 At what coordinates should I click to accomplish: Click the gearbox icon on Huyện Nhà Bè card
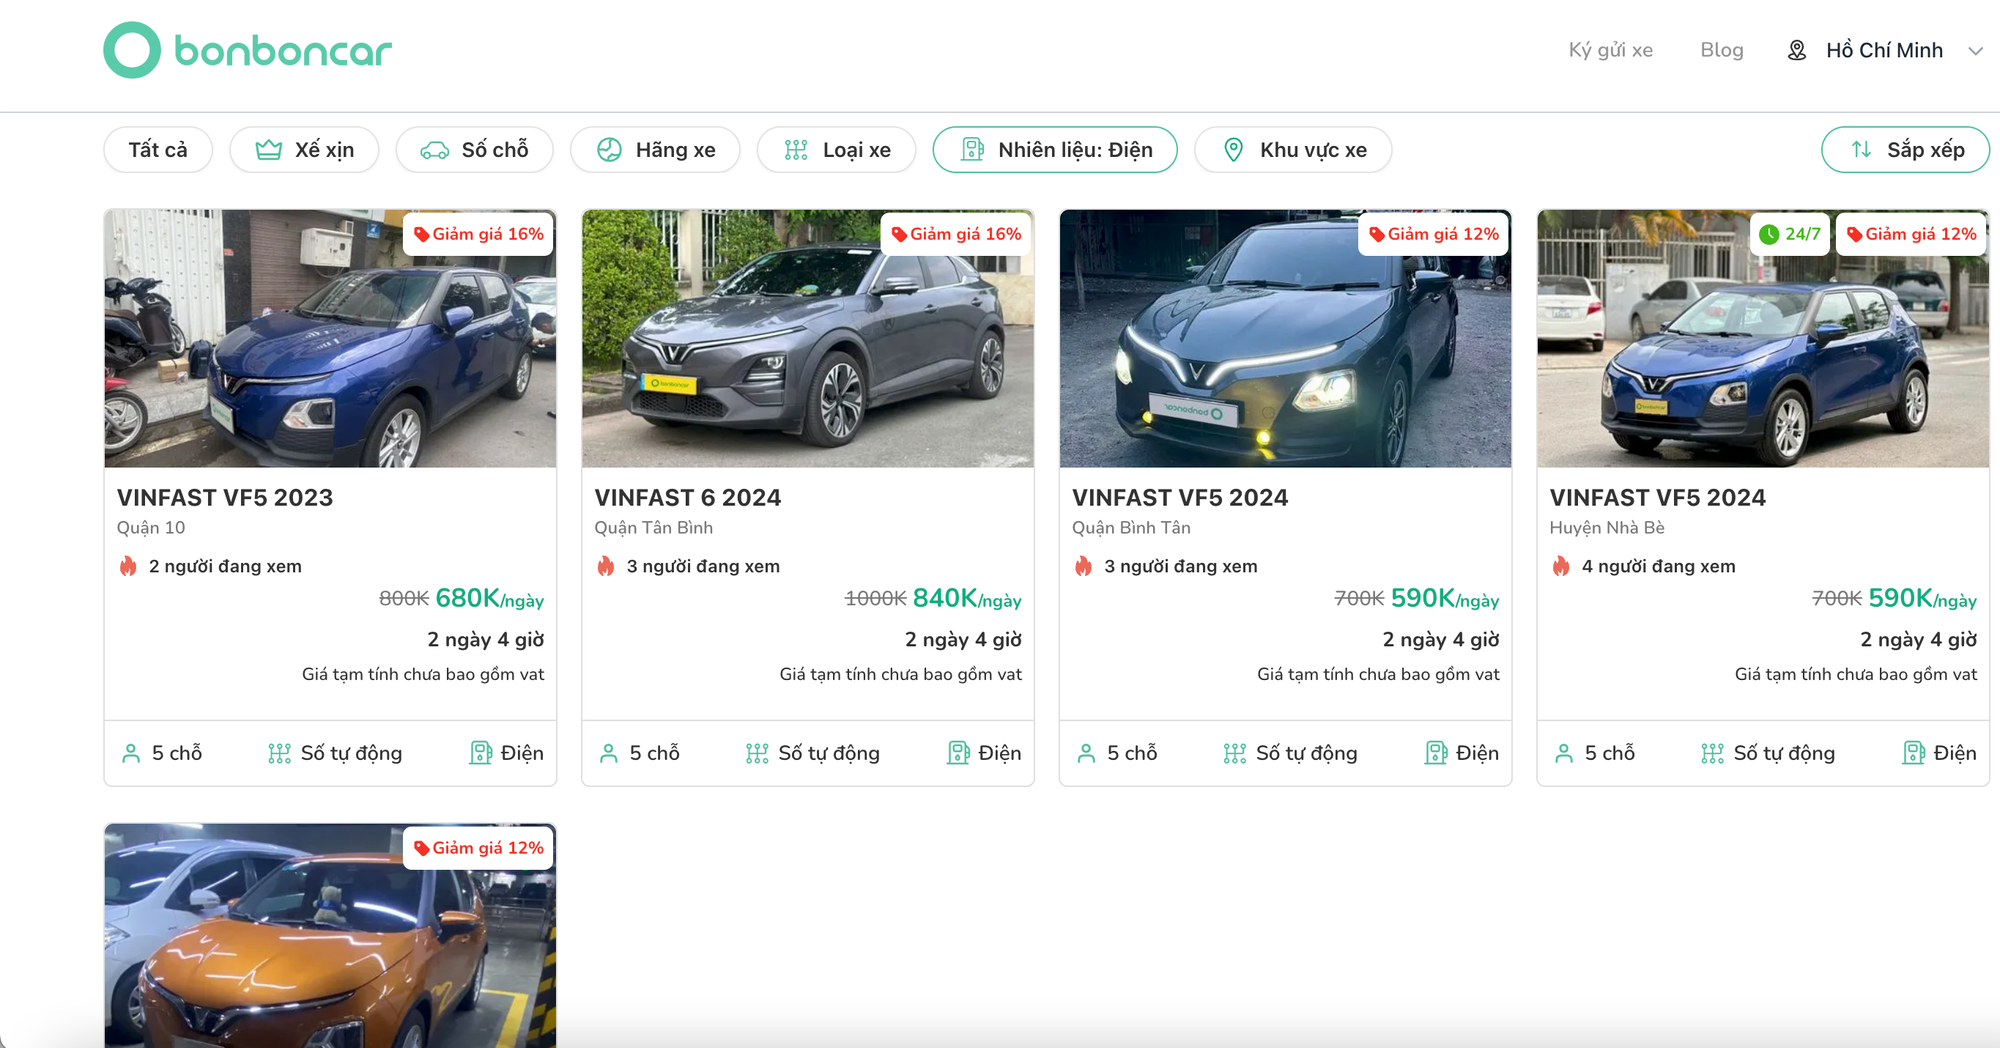tap(1713, 753)
